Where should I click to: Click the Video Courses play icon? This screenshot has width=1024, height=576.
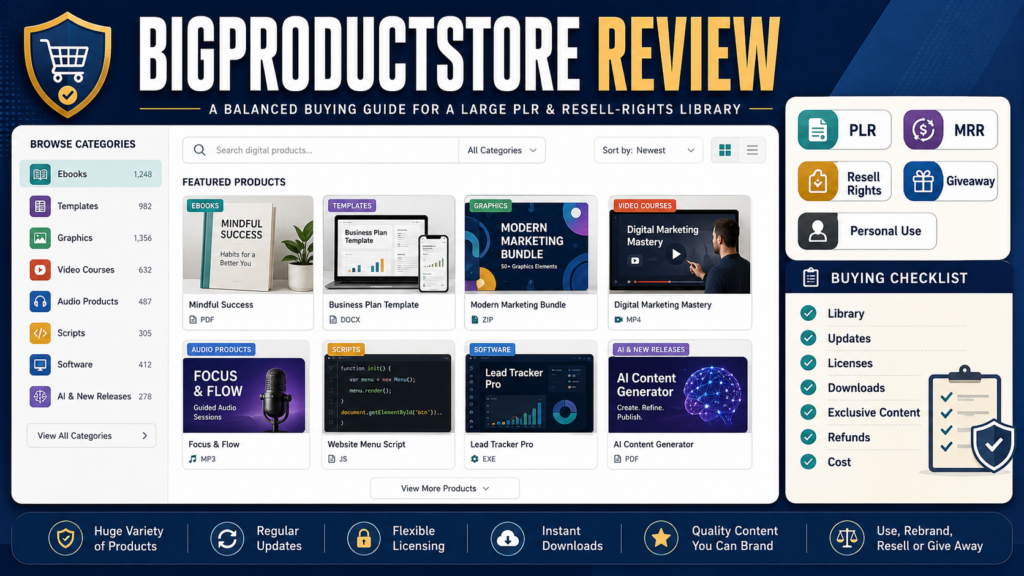(x=40, y=270)
